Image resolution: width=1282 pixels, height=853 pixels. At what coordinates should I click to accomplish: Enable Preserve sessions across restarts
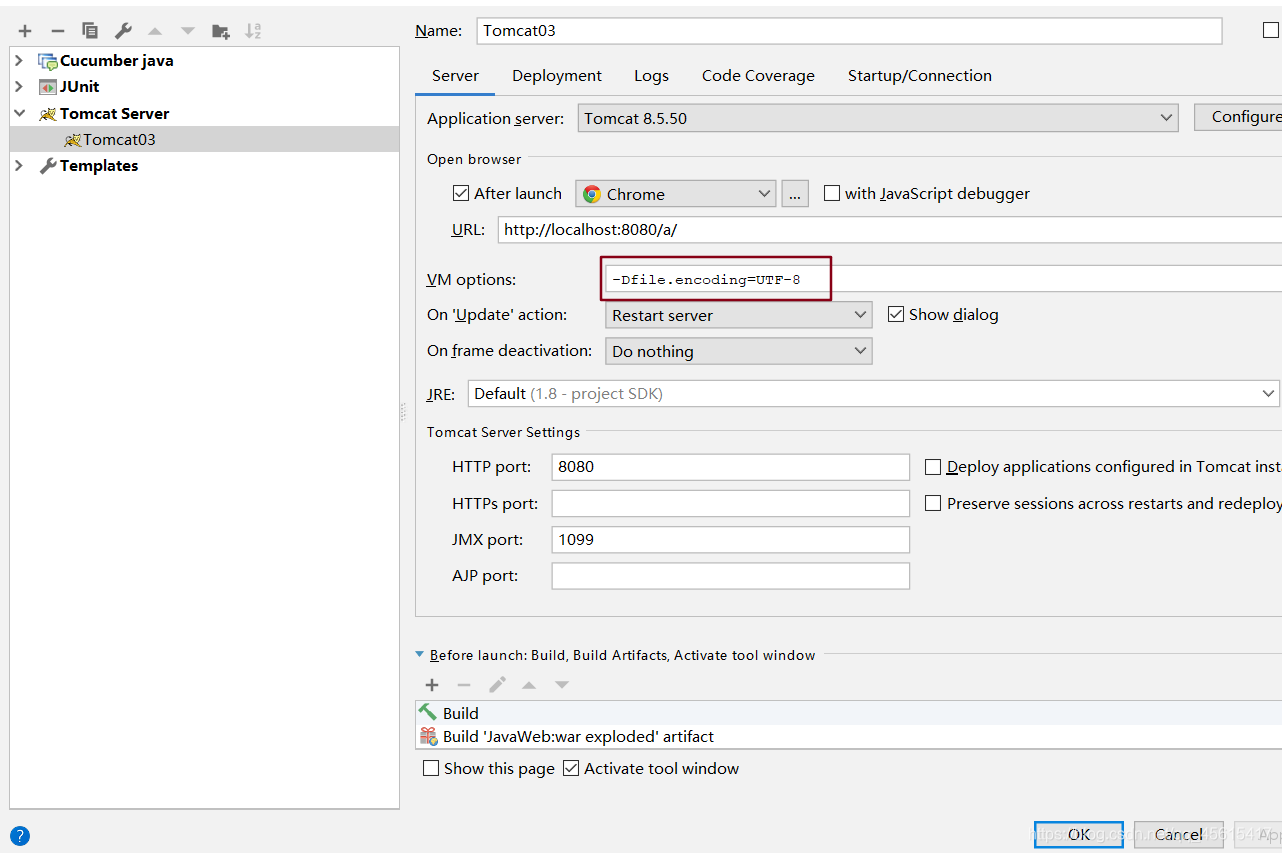pyautogui.click(x=933, y=503)
